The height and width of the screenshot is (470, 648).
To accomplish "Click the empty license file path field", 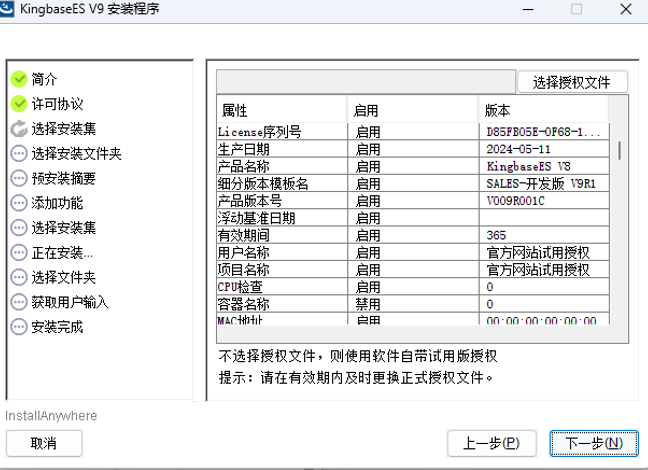I will (366, 82).
